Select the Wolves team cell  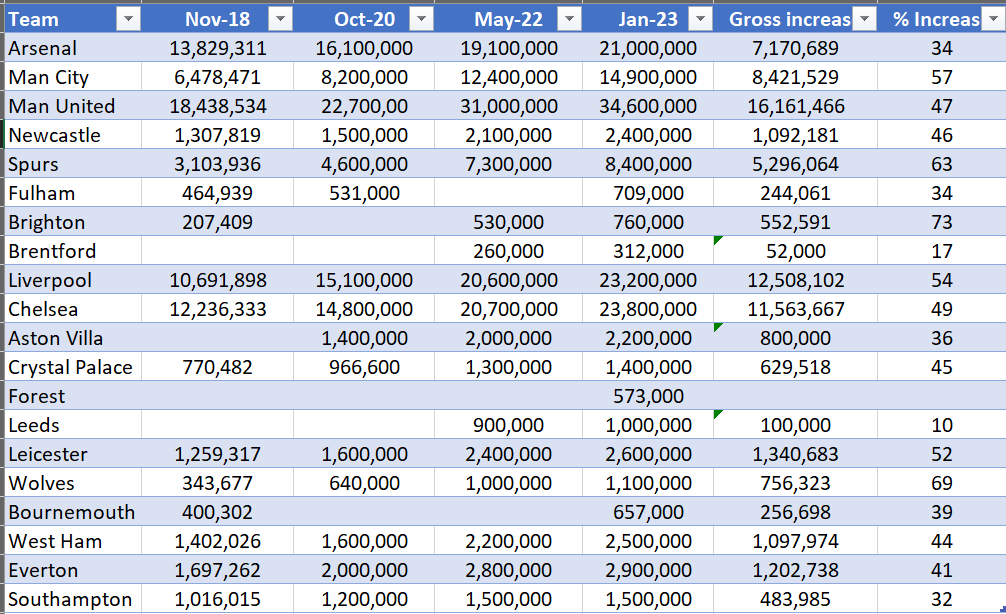[x=73, y=482]
